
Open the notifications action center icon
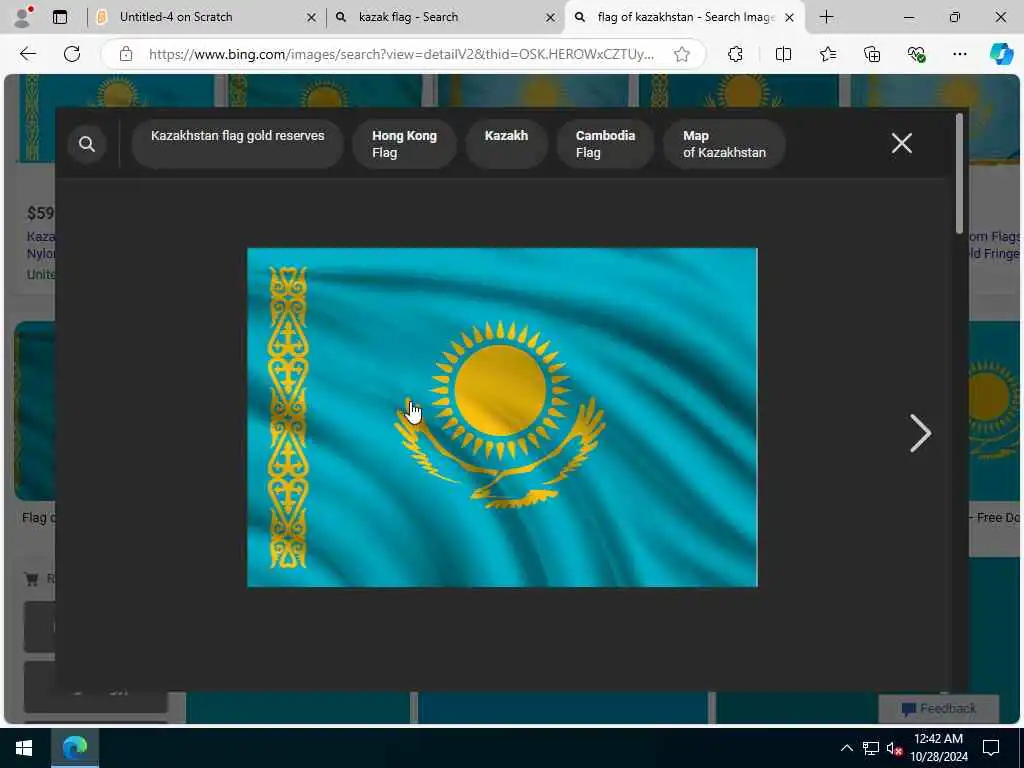[991, 748]
